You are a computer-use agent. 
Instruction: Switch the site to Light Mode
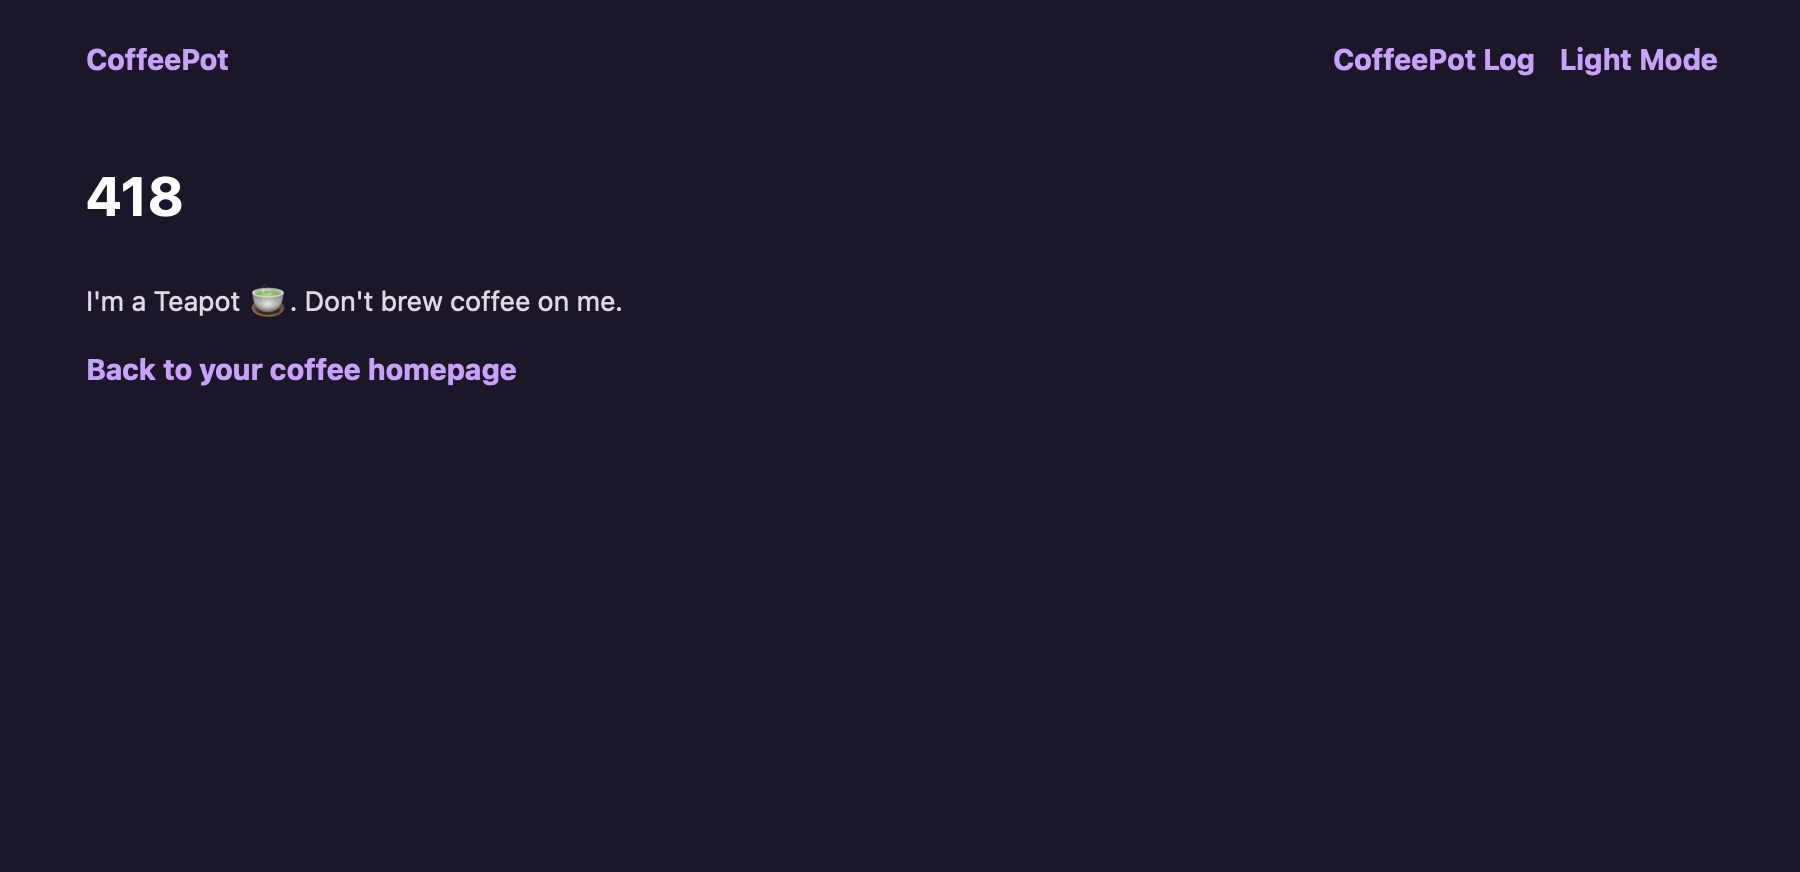coord(1638,60)
